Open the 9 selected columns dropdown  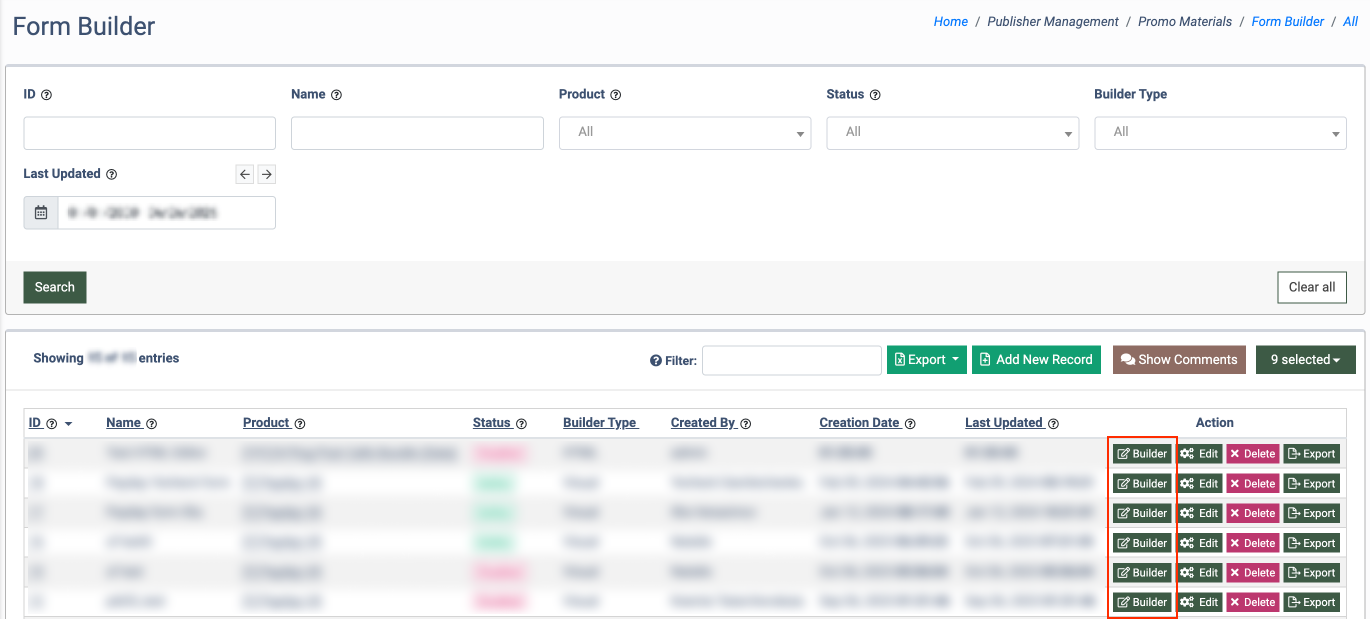[1305, 360]
